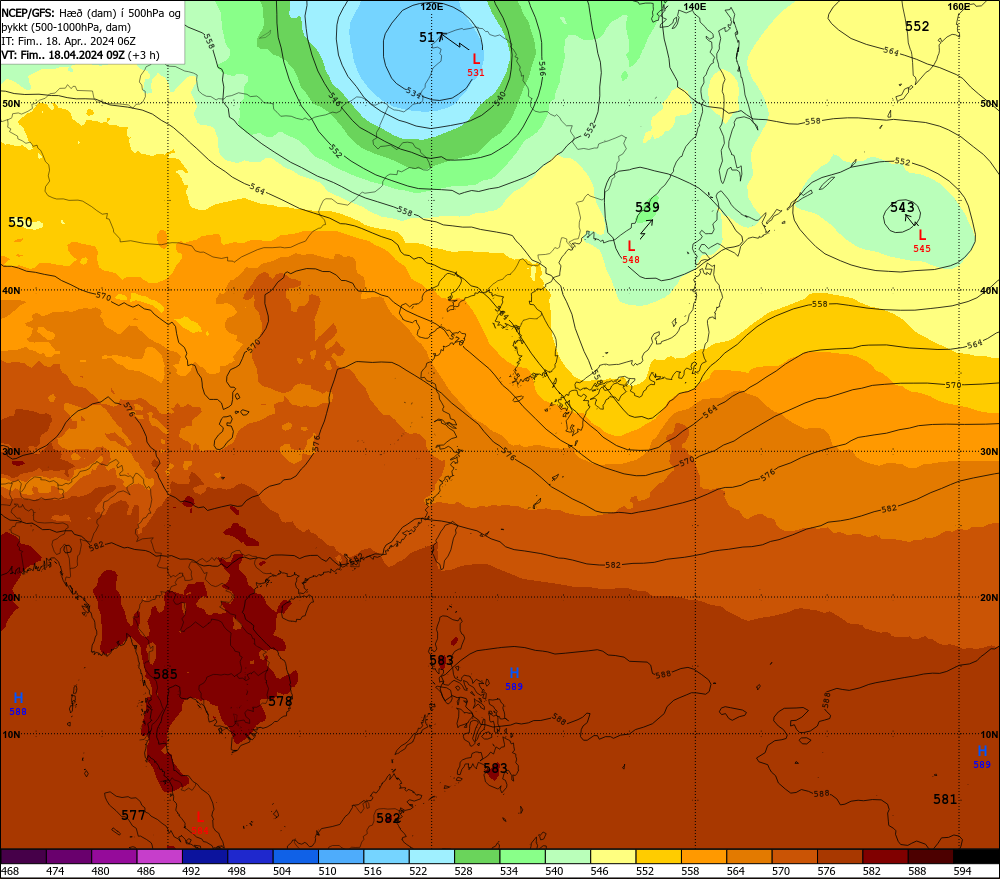
Task: Click the green legend swatch above 528
Action: pos(477,856)
